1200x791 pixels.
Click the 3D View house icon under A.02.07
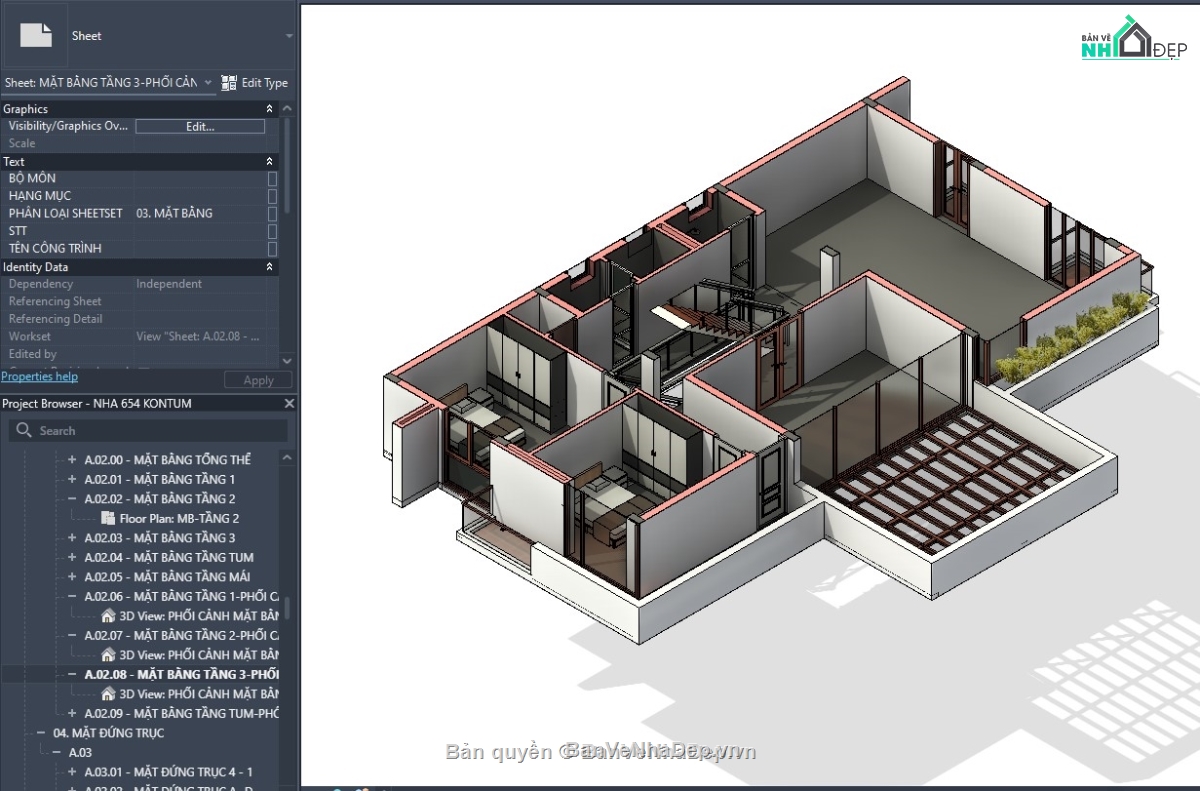click(108, 655)
